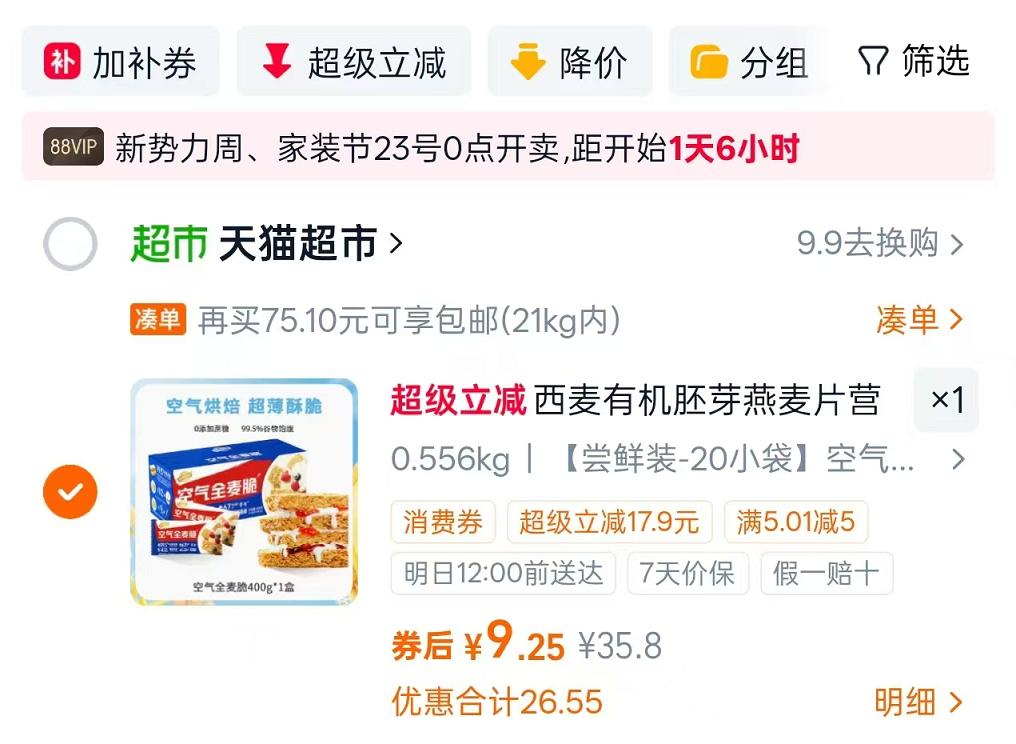Tap the green 超市 logo label
1016x744 pixels.
point(168,244)
